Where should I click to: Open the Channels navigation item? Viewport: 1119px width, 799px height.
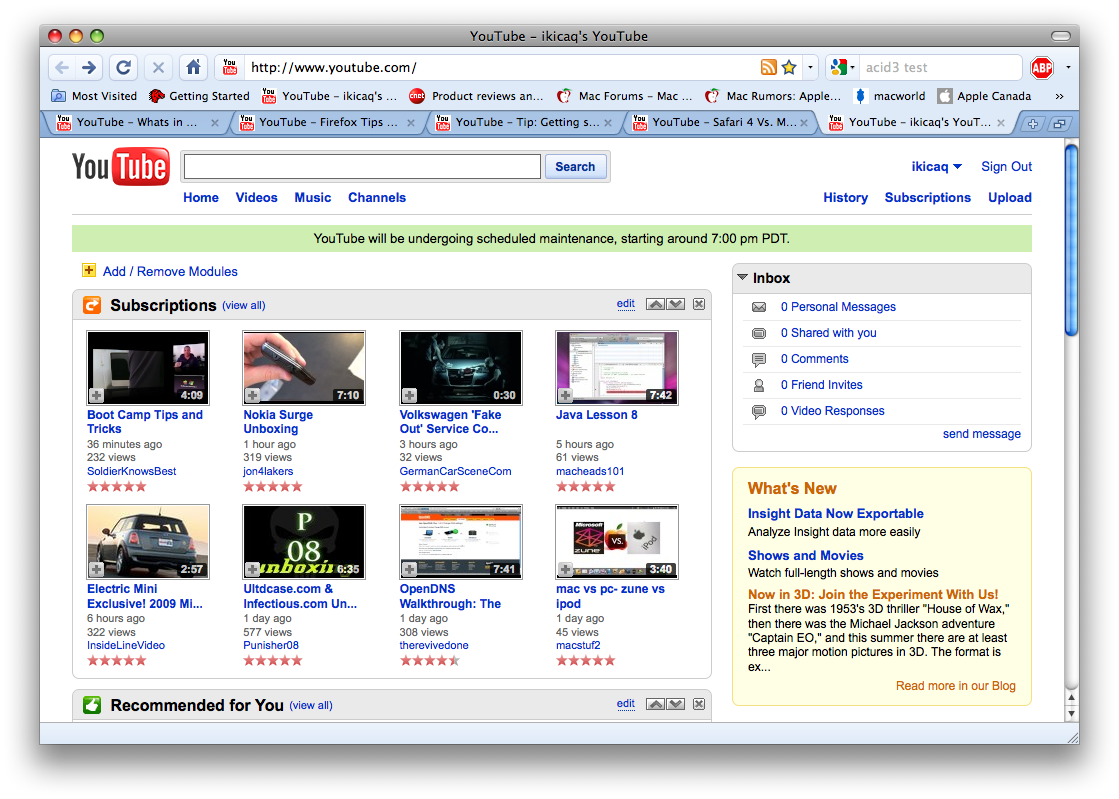pos(377,198)
